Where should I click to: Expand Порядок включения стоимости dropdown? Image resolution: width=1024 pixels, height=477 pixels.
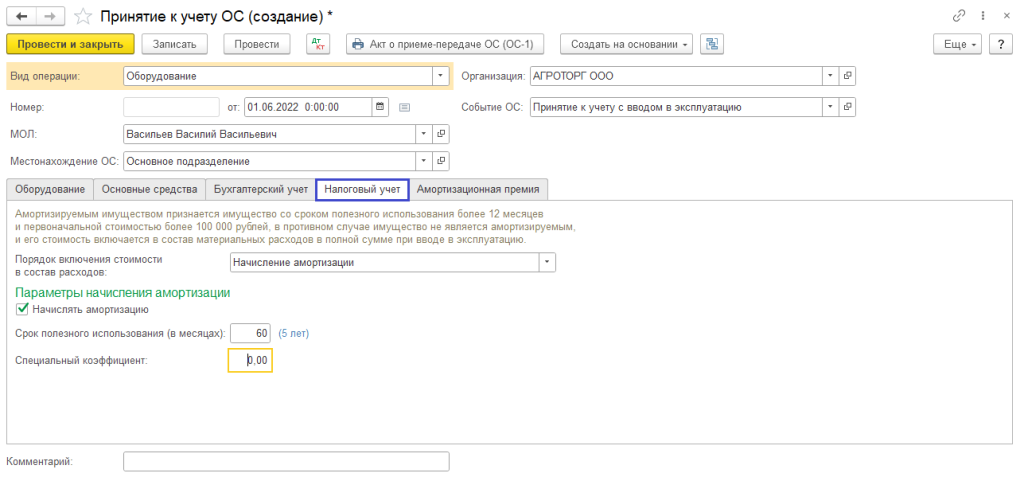tap(546, 263)
